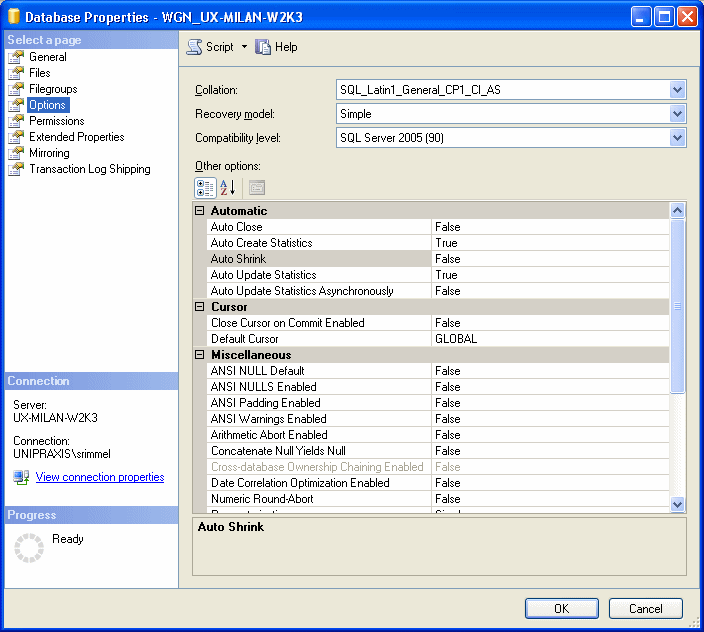704x632 pixels.
Task: Open the Recovery model dropdown
Action: pyautogui.click(x=677, y=114)
